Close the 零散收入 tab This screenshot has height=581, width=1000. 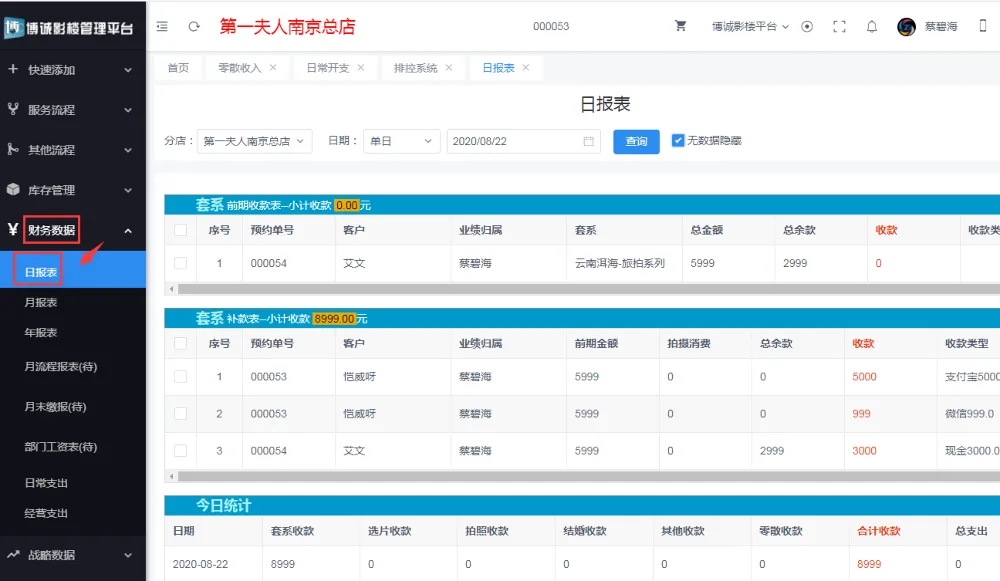tap(273, 68)
